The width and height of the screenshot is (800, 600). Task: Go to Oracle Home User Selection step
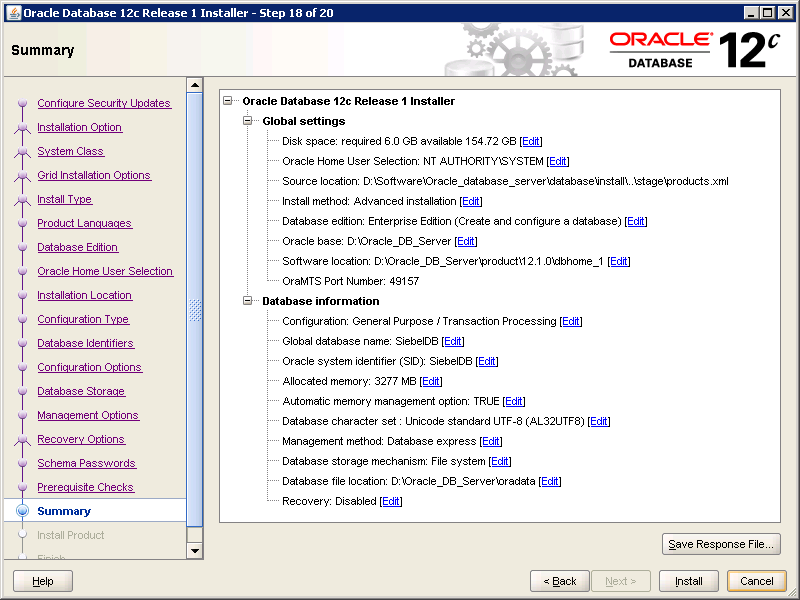[105, 271]
